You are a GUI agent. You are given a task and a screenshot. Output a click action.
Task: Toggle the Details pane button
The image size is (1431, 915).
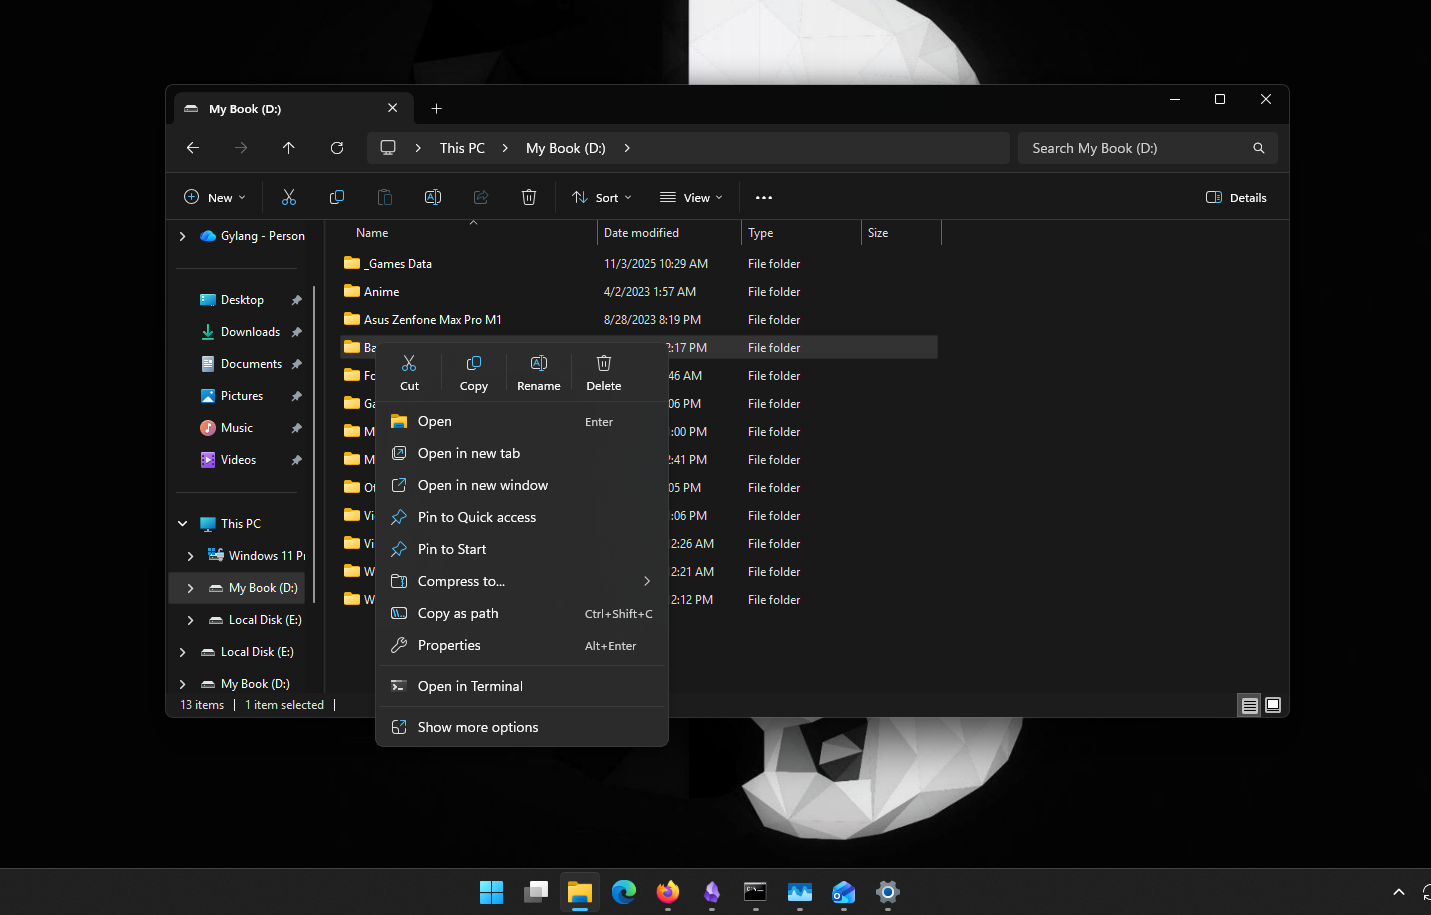1236,198
